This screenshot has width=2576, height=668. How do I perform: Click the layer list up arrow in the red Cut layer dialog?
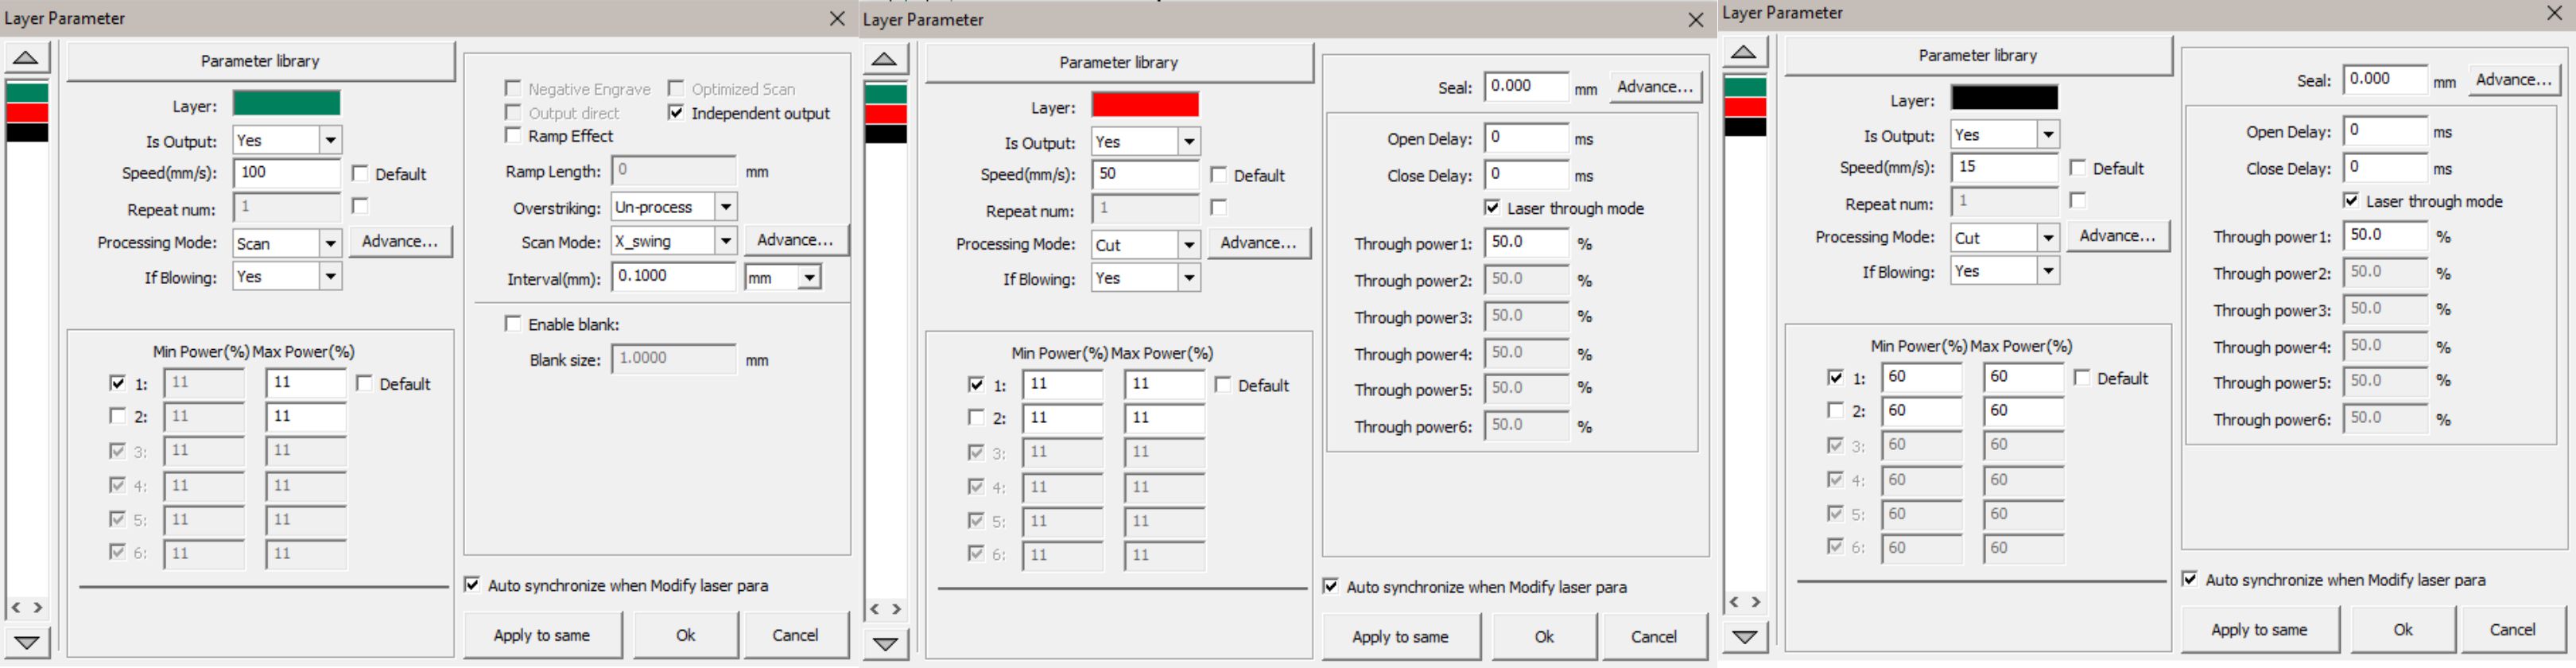pyautogui.click(x=884, y=59)
